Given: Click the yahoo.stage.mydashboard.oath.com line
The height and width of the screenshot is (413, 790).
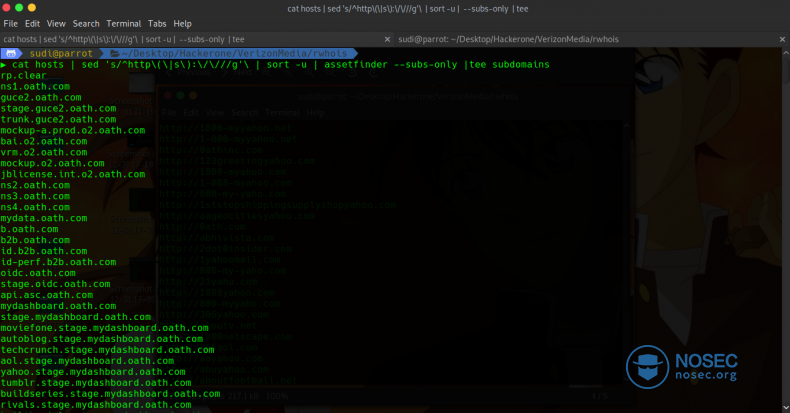Looking at the screenshot, I should click(93, 372).
